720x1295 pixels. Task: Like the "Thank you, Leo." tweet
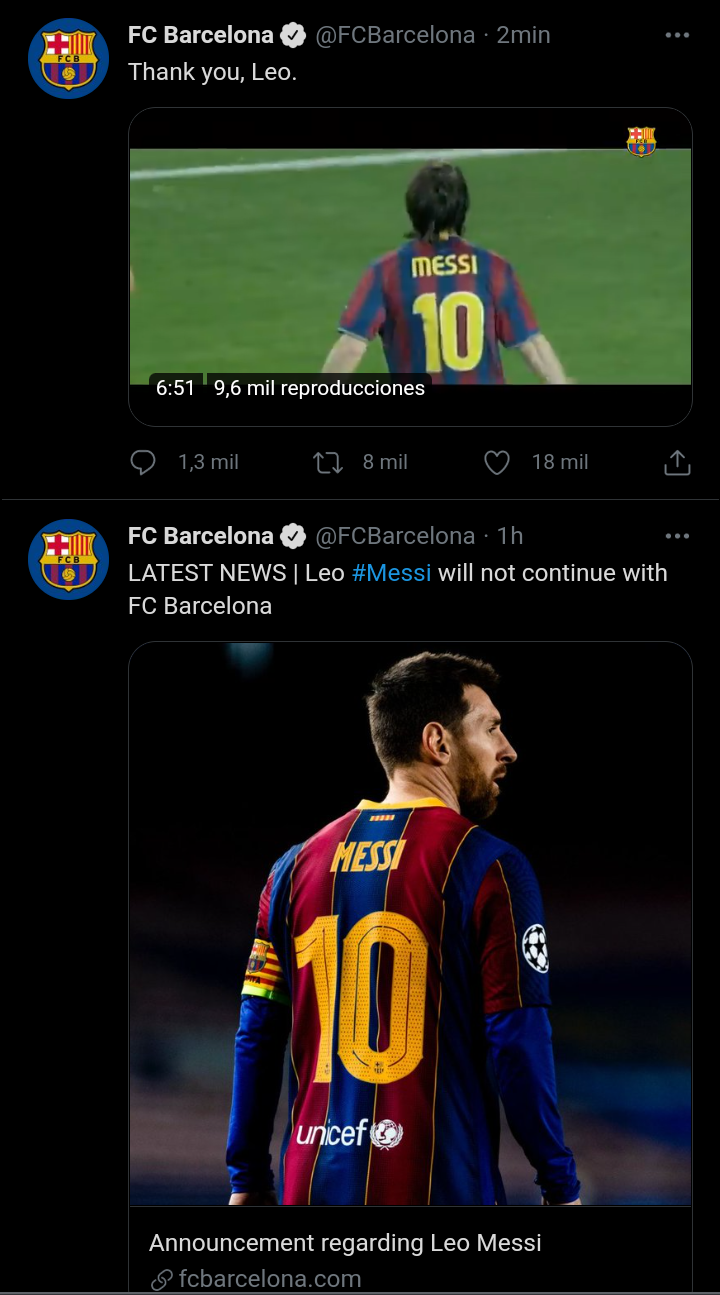pyautogui.click(x=497, y=462)
